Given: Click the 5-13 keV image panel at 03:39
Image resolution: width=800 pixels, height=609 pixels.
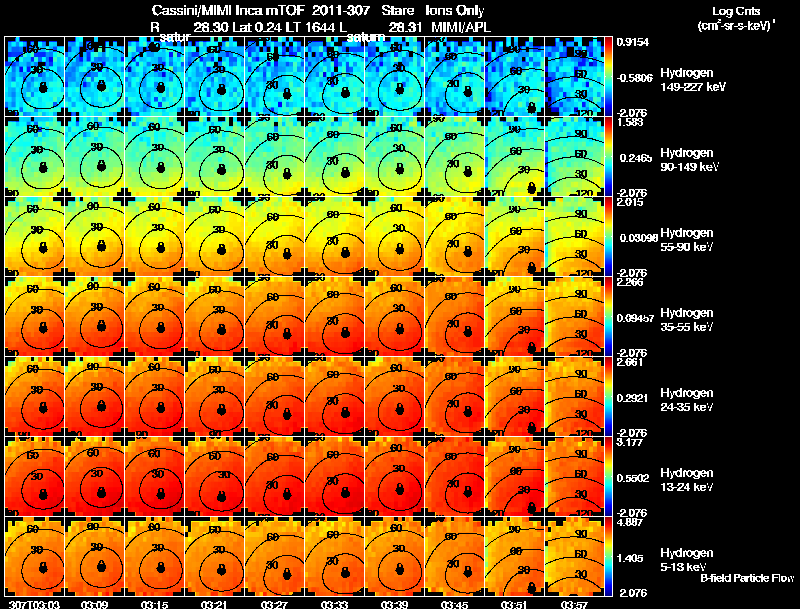Looking at the screenshot, I should 394,557.
